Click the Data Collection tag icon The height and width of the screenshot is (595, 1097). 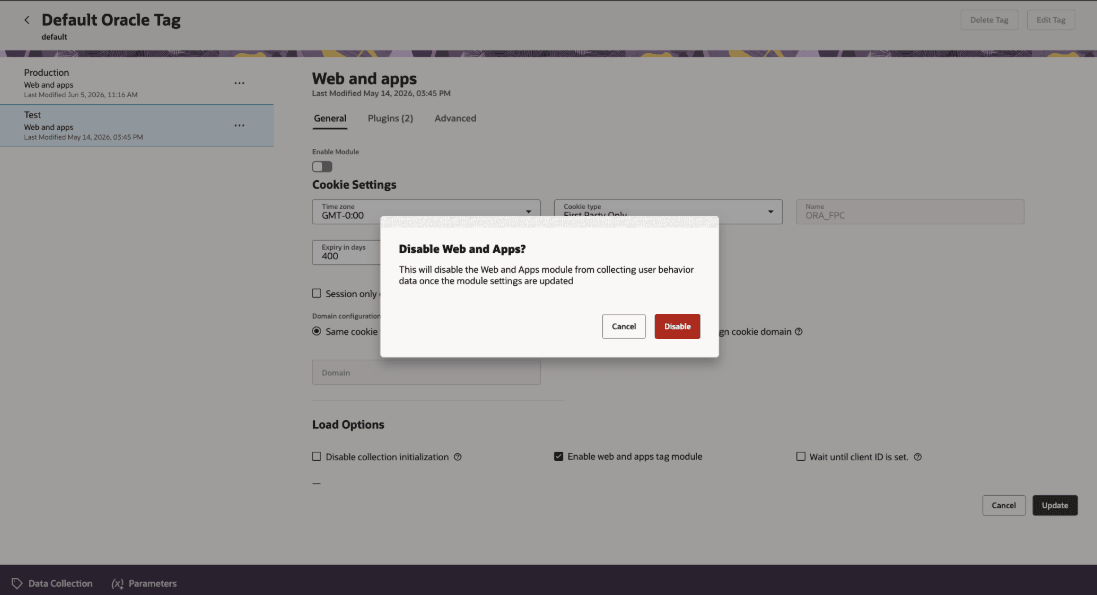[17, 584]
